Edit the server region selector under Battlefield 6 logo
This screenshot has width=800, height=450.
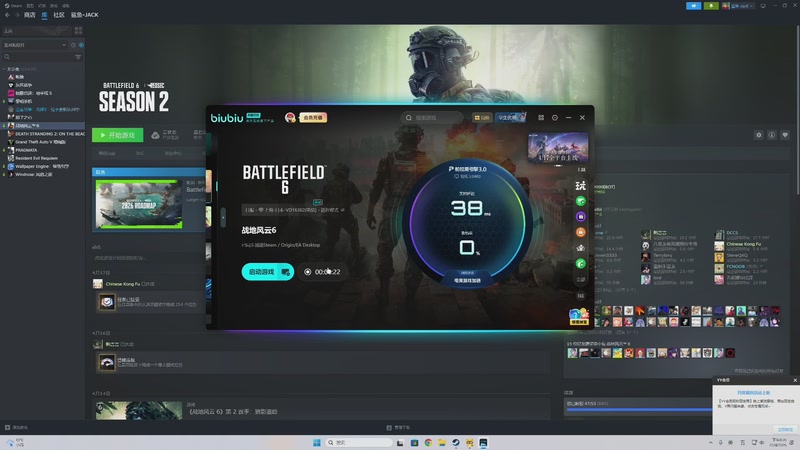294,210
